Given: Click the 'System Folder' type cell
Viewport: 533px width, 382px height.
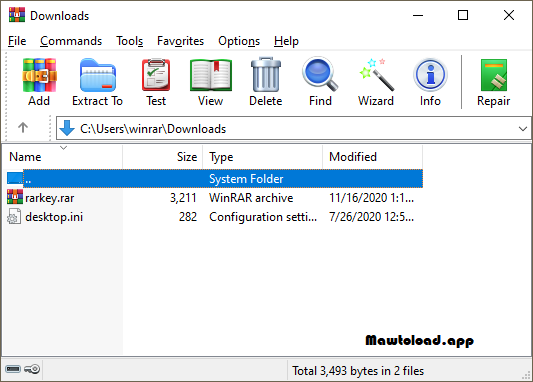Looking at the screenshot, I should tap(246, 179).
